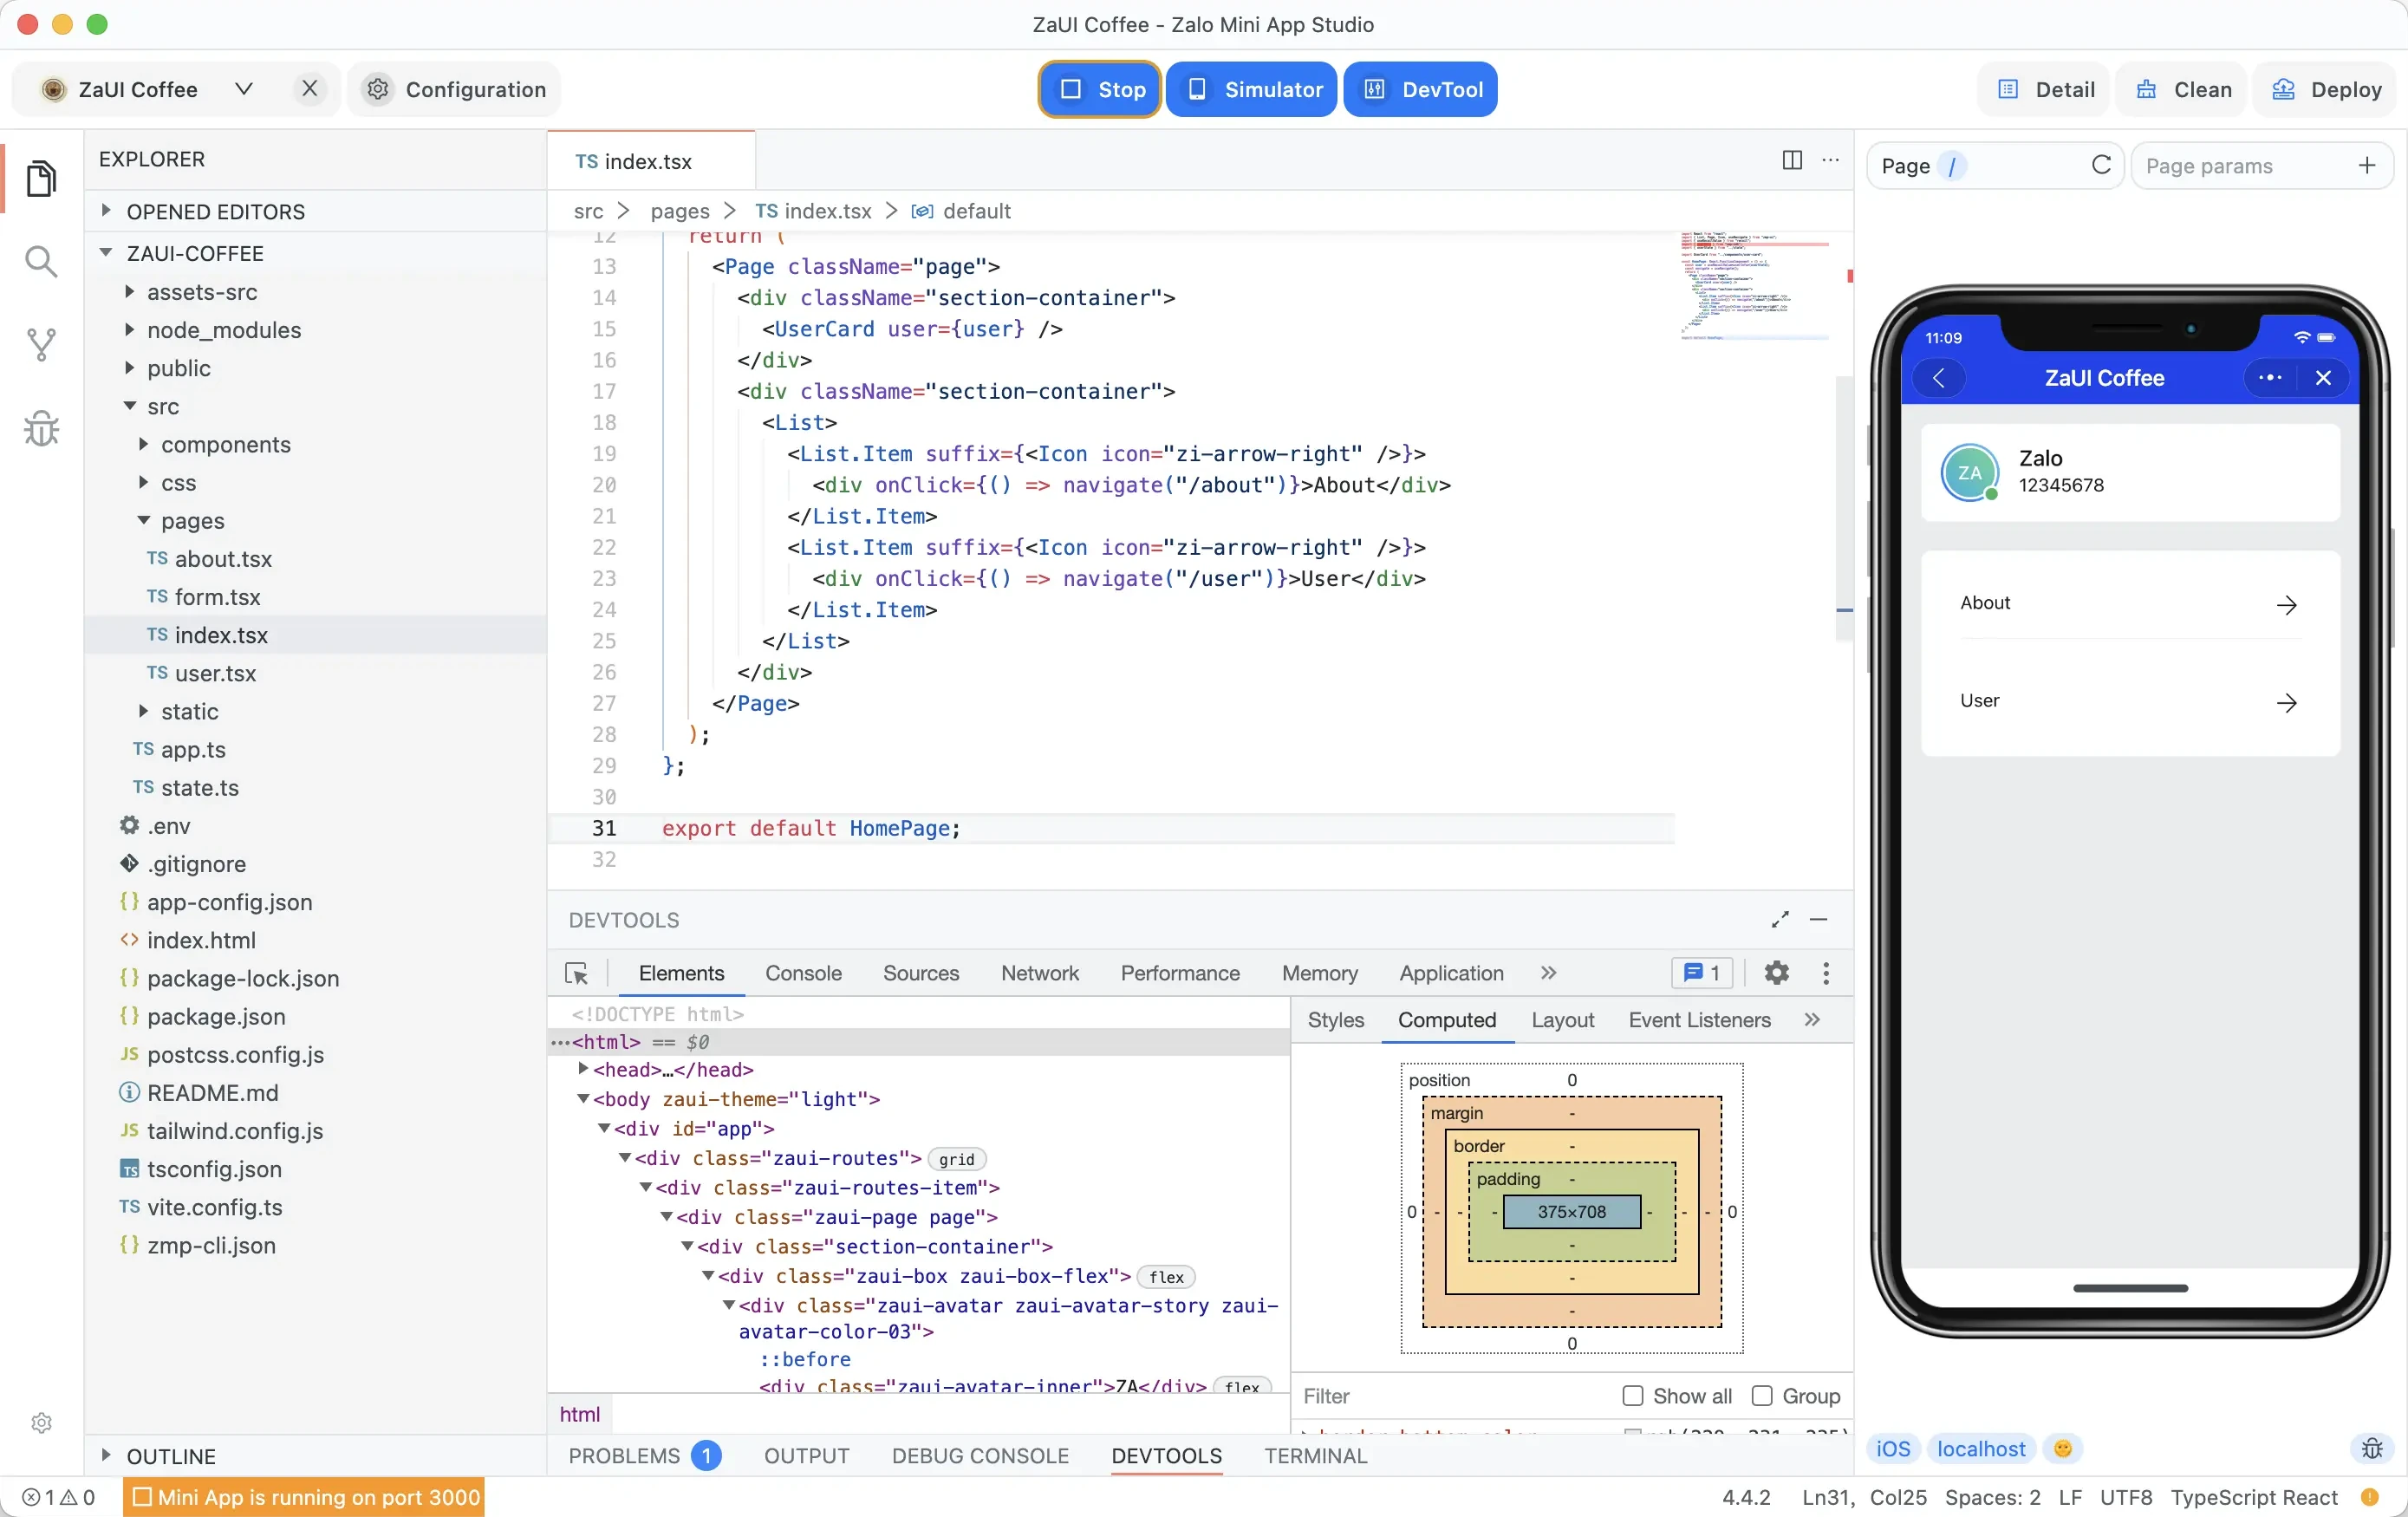The image size is (2408, 1517).
Task: Open settings gear at bottom of activity bar
Action: point(41,1422)
